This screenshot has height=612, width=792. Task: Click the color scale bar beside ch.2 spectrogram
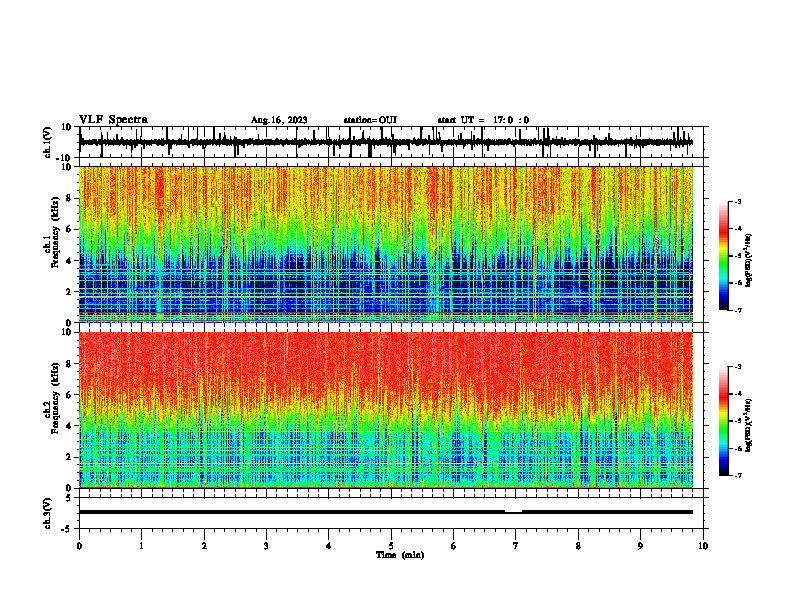724,421
